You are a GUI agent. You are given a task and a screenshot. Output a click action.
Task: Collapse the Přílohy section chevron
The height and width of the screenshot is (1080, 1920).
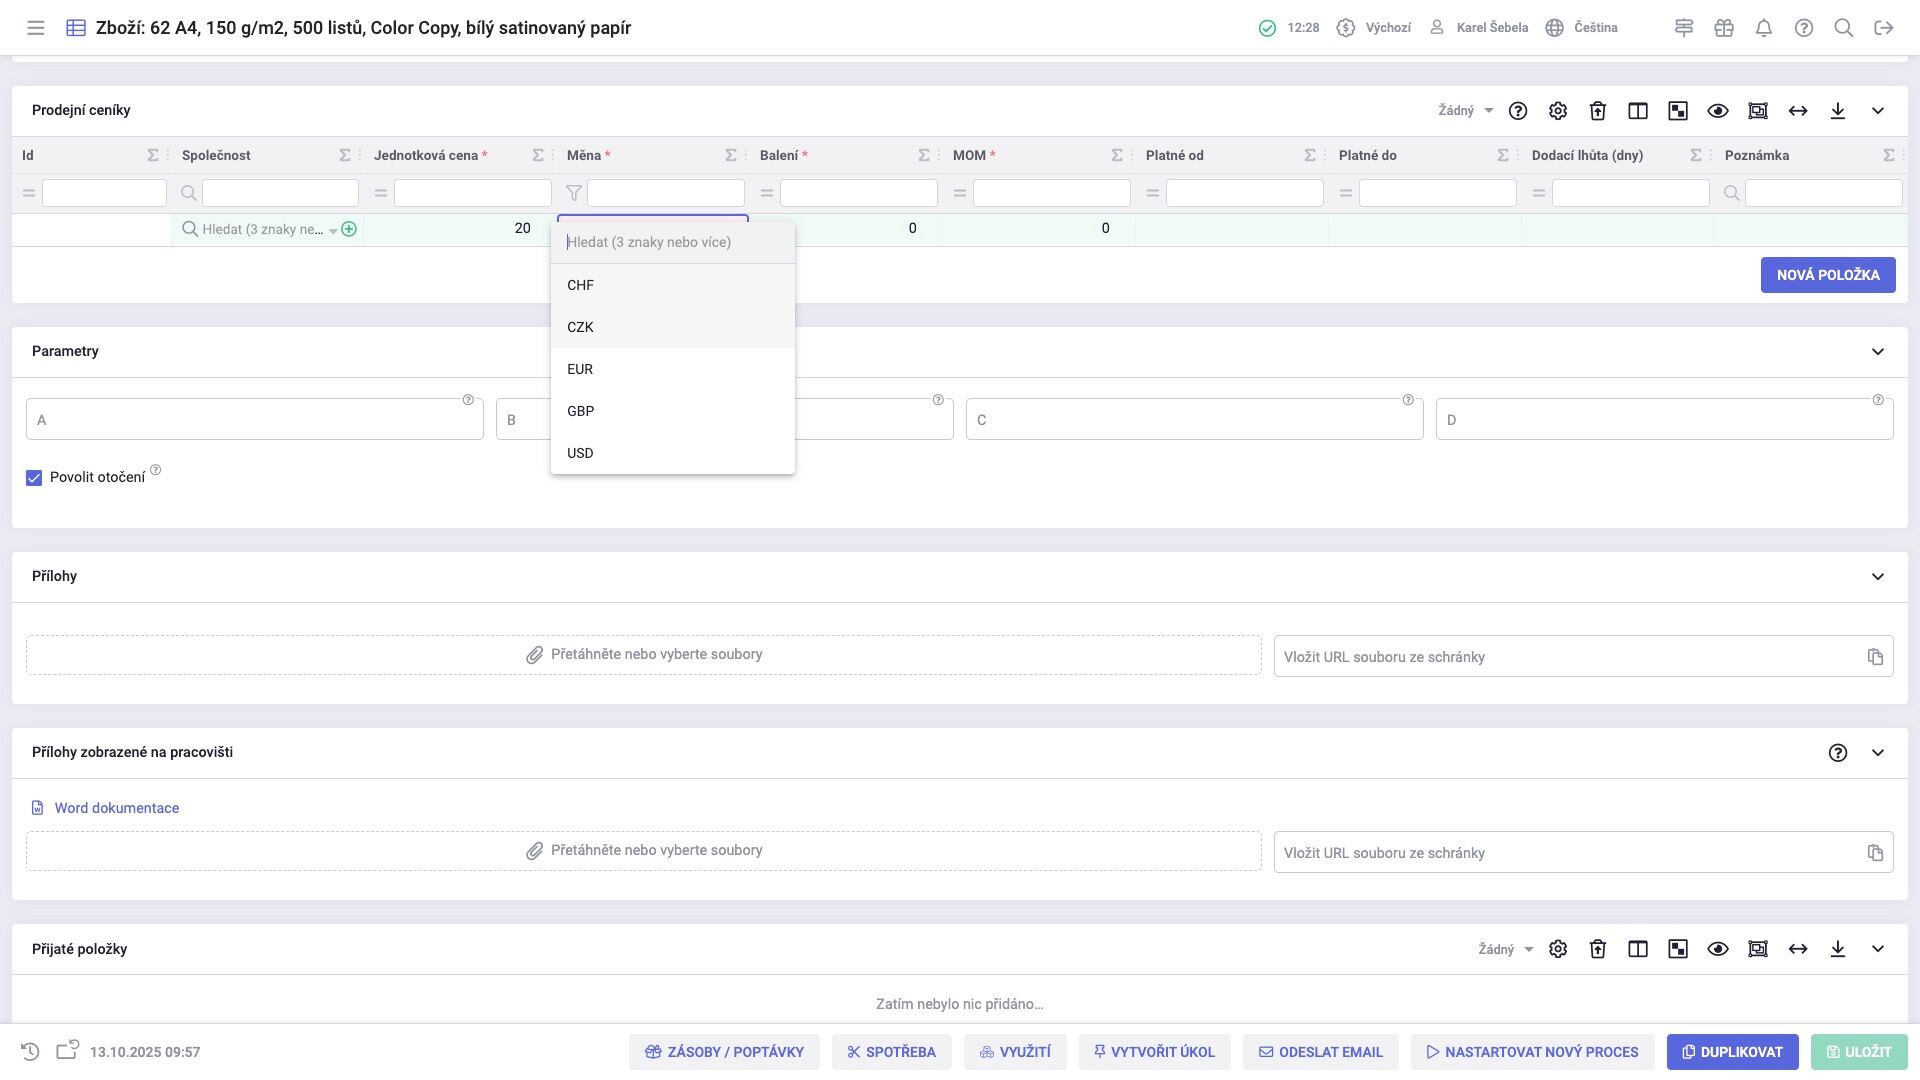1878,577
